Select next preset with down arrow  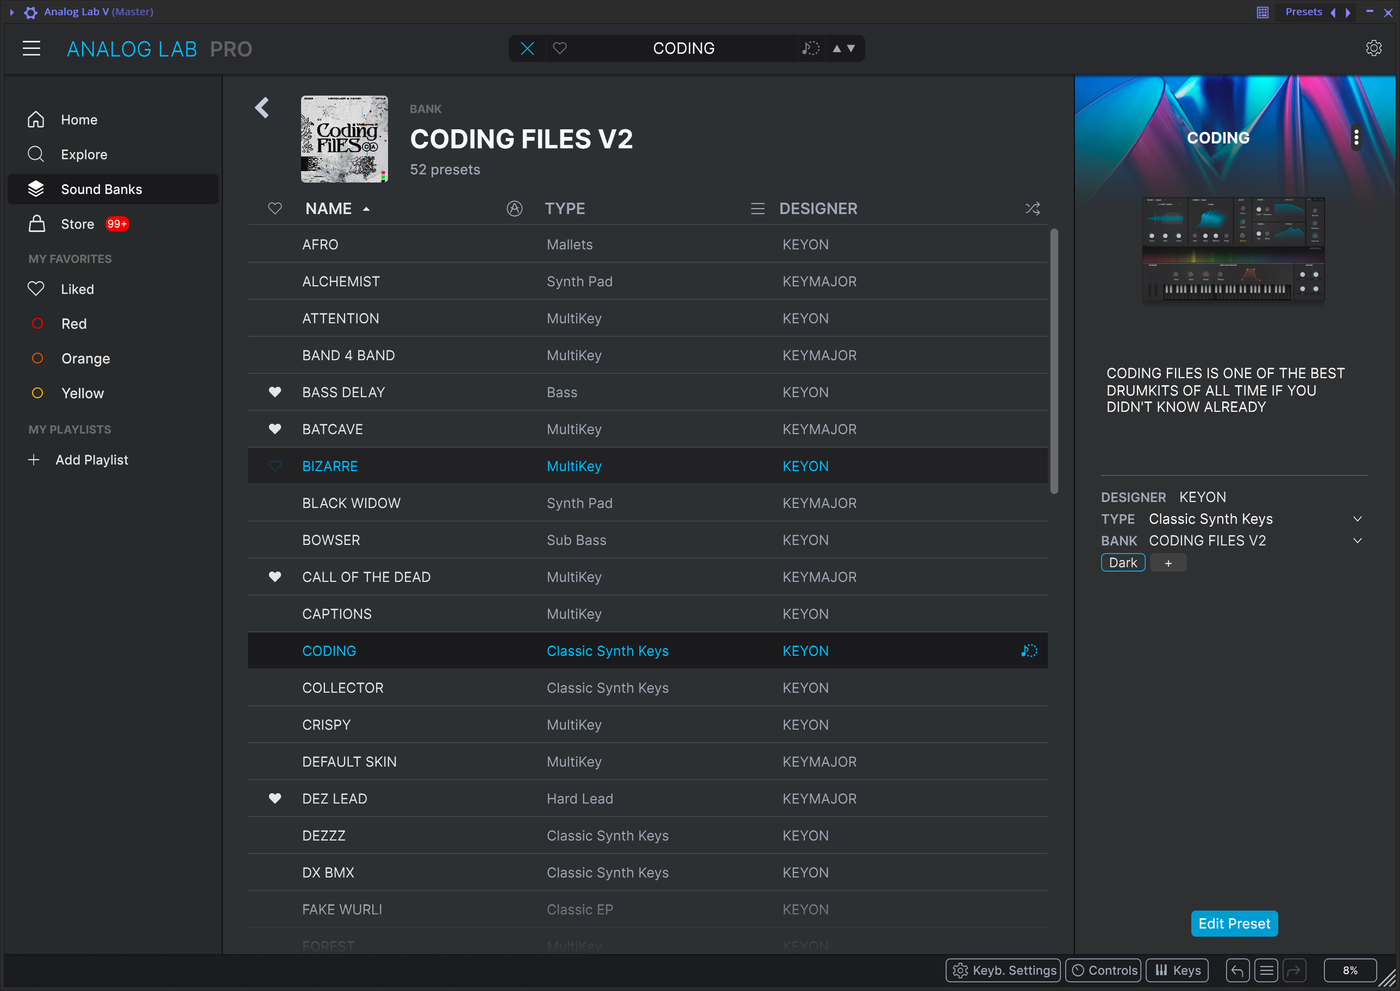pyautogui.click(x=851, y=48)
